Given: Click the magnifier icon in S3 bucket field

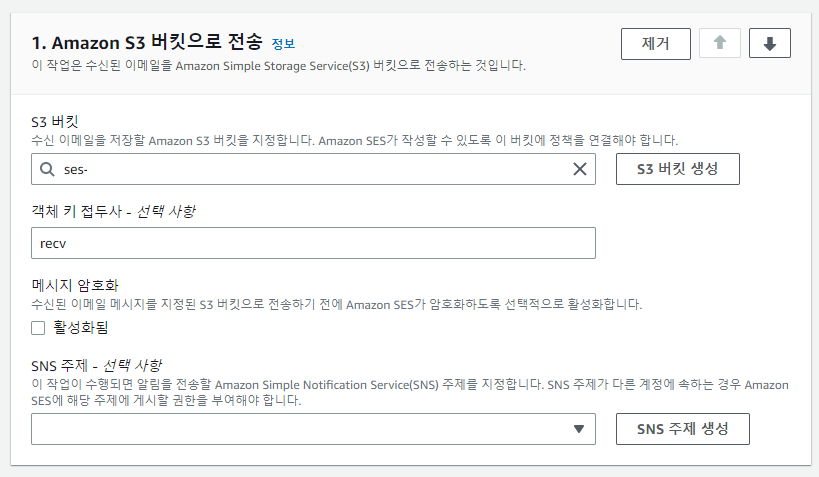Looking at the screenshot, I should click(47, 169).
